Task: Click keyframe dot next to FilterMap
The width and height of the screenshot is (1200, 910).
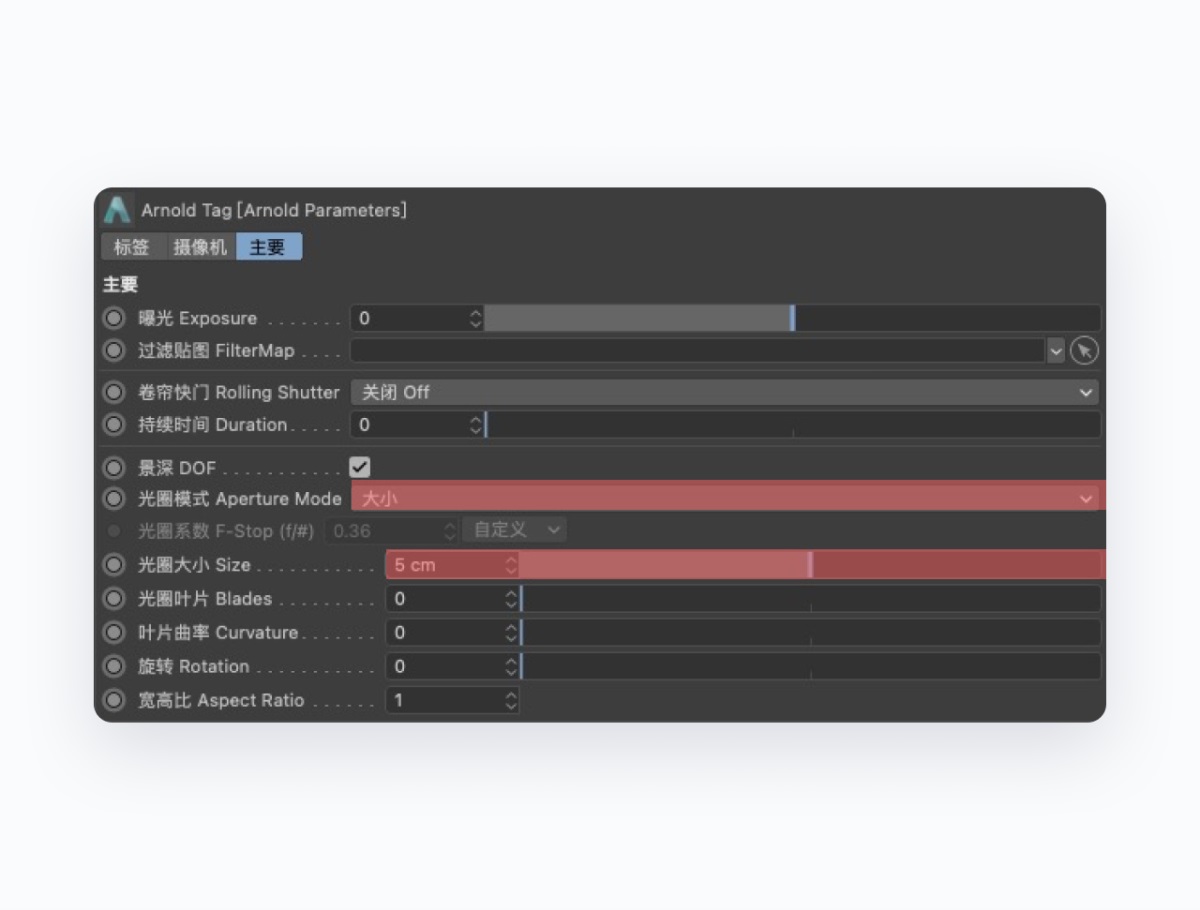Action: tap(115, 351)
